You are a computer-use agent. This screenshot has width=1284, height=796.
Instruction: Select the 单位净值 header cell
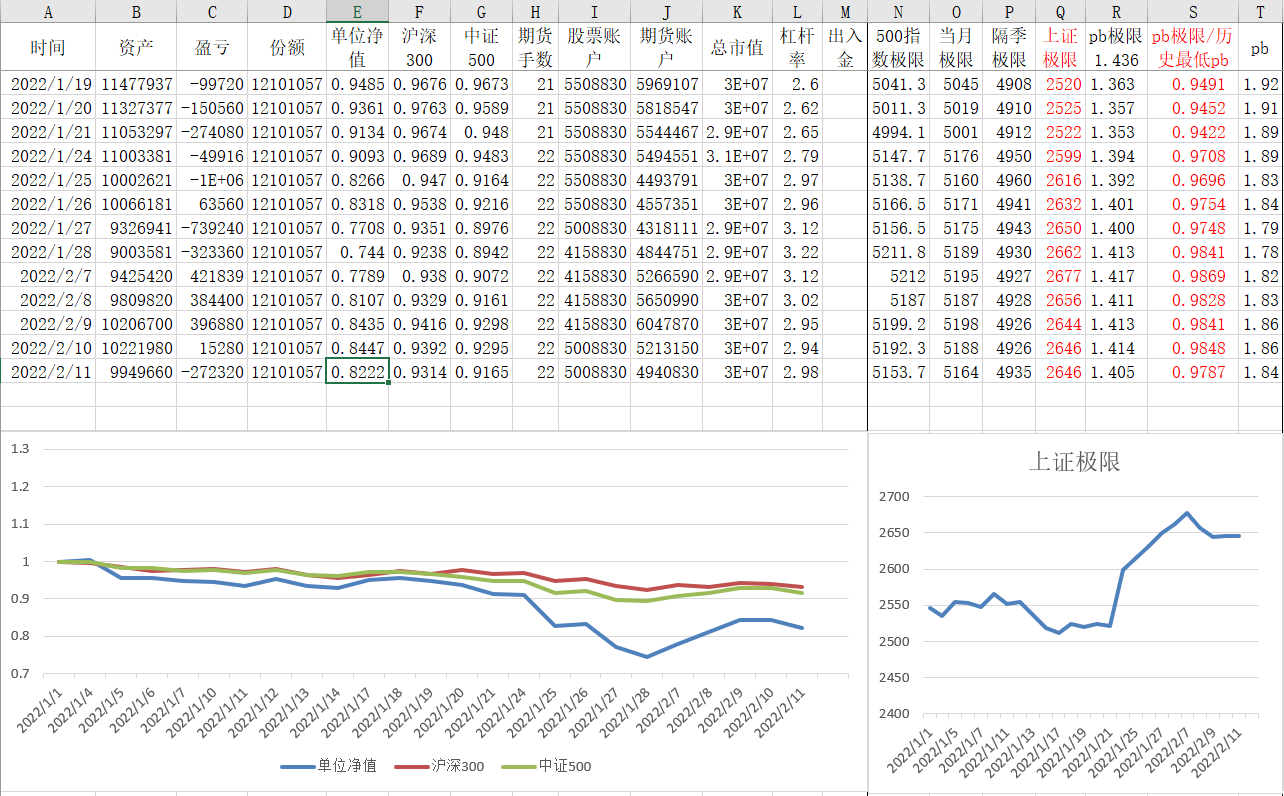357,47
